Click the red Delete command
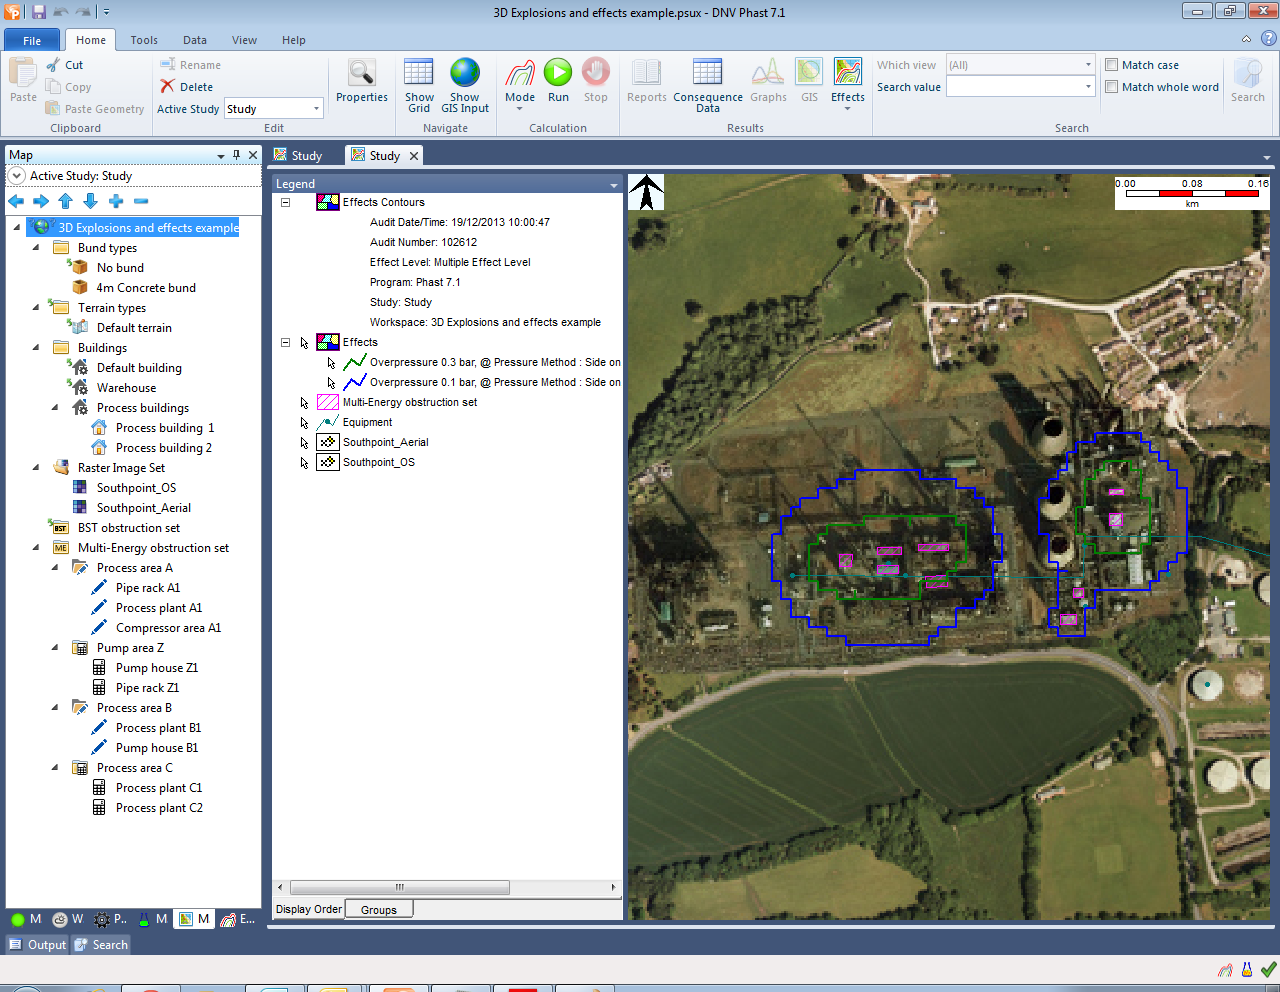Screen dimensions: 1280x992 [187, 87]
